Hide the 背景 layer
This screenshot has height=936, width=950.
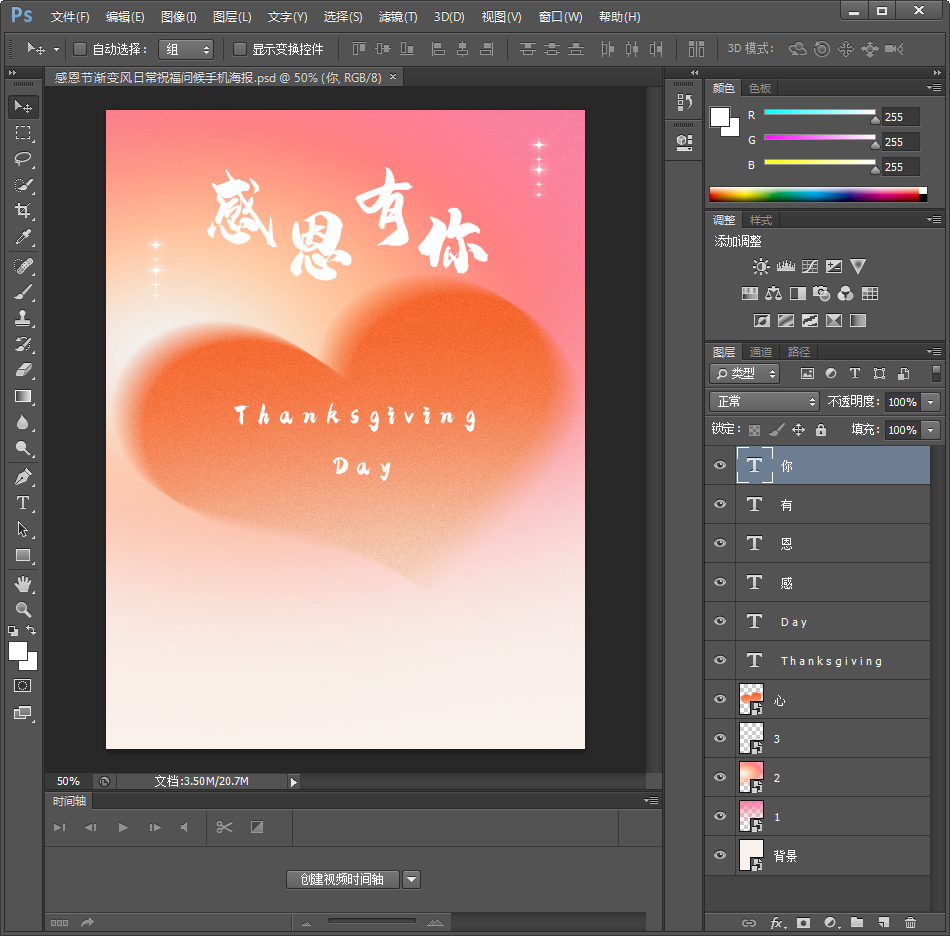coord(720,856)
